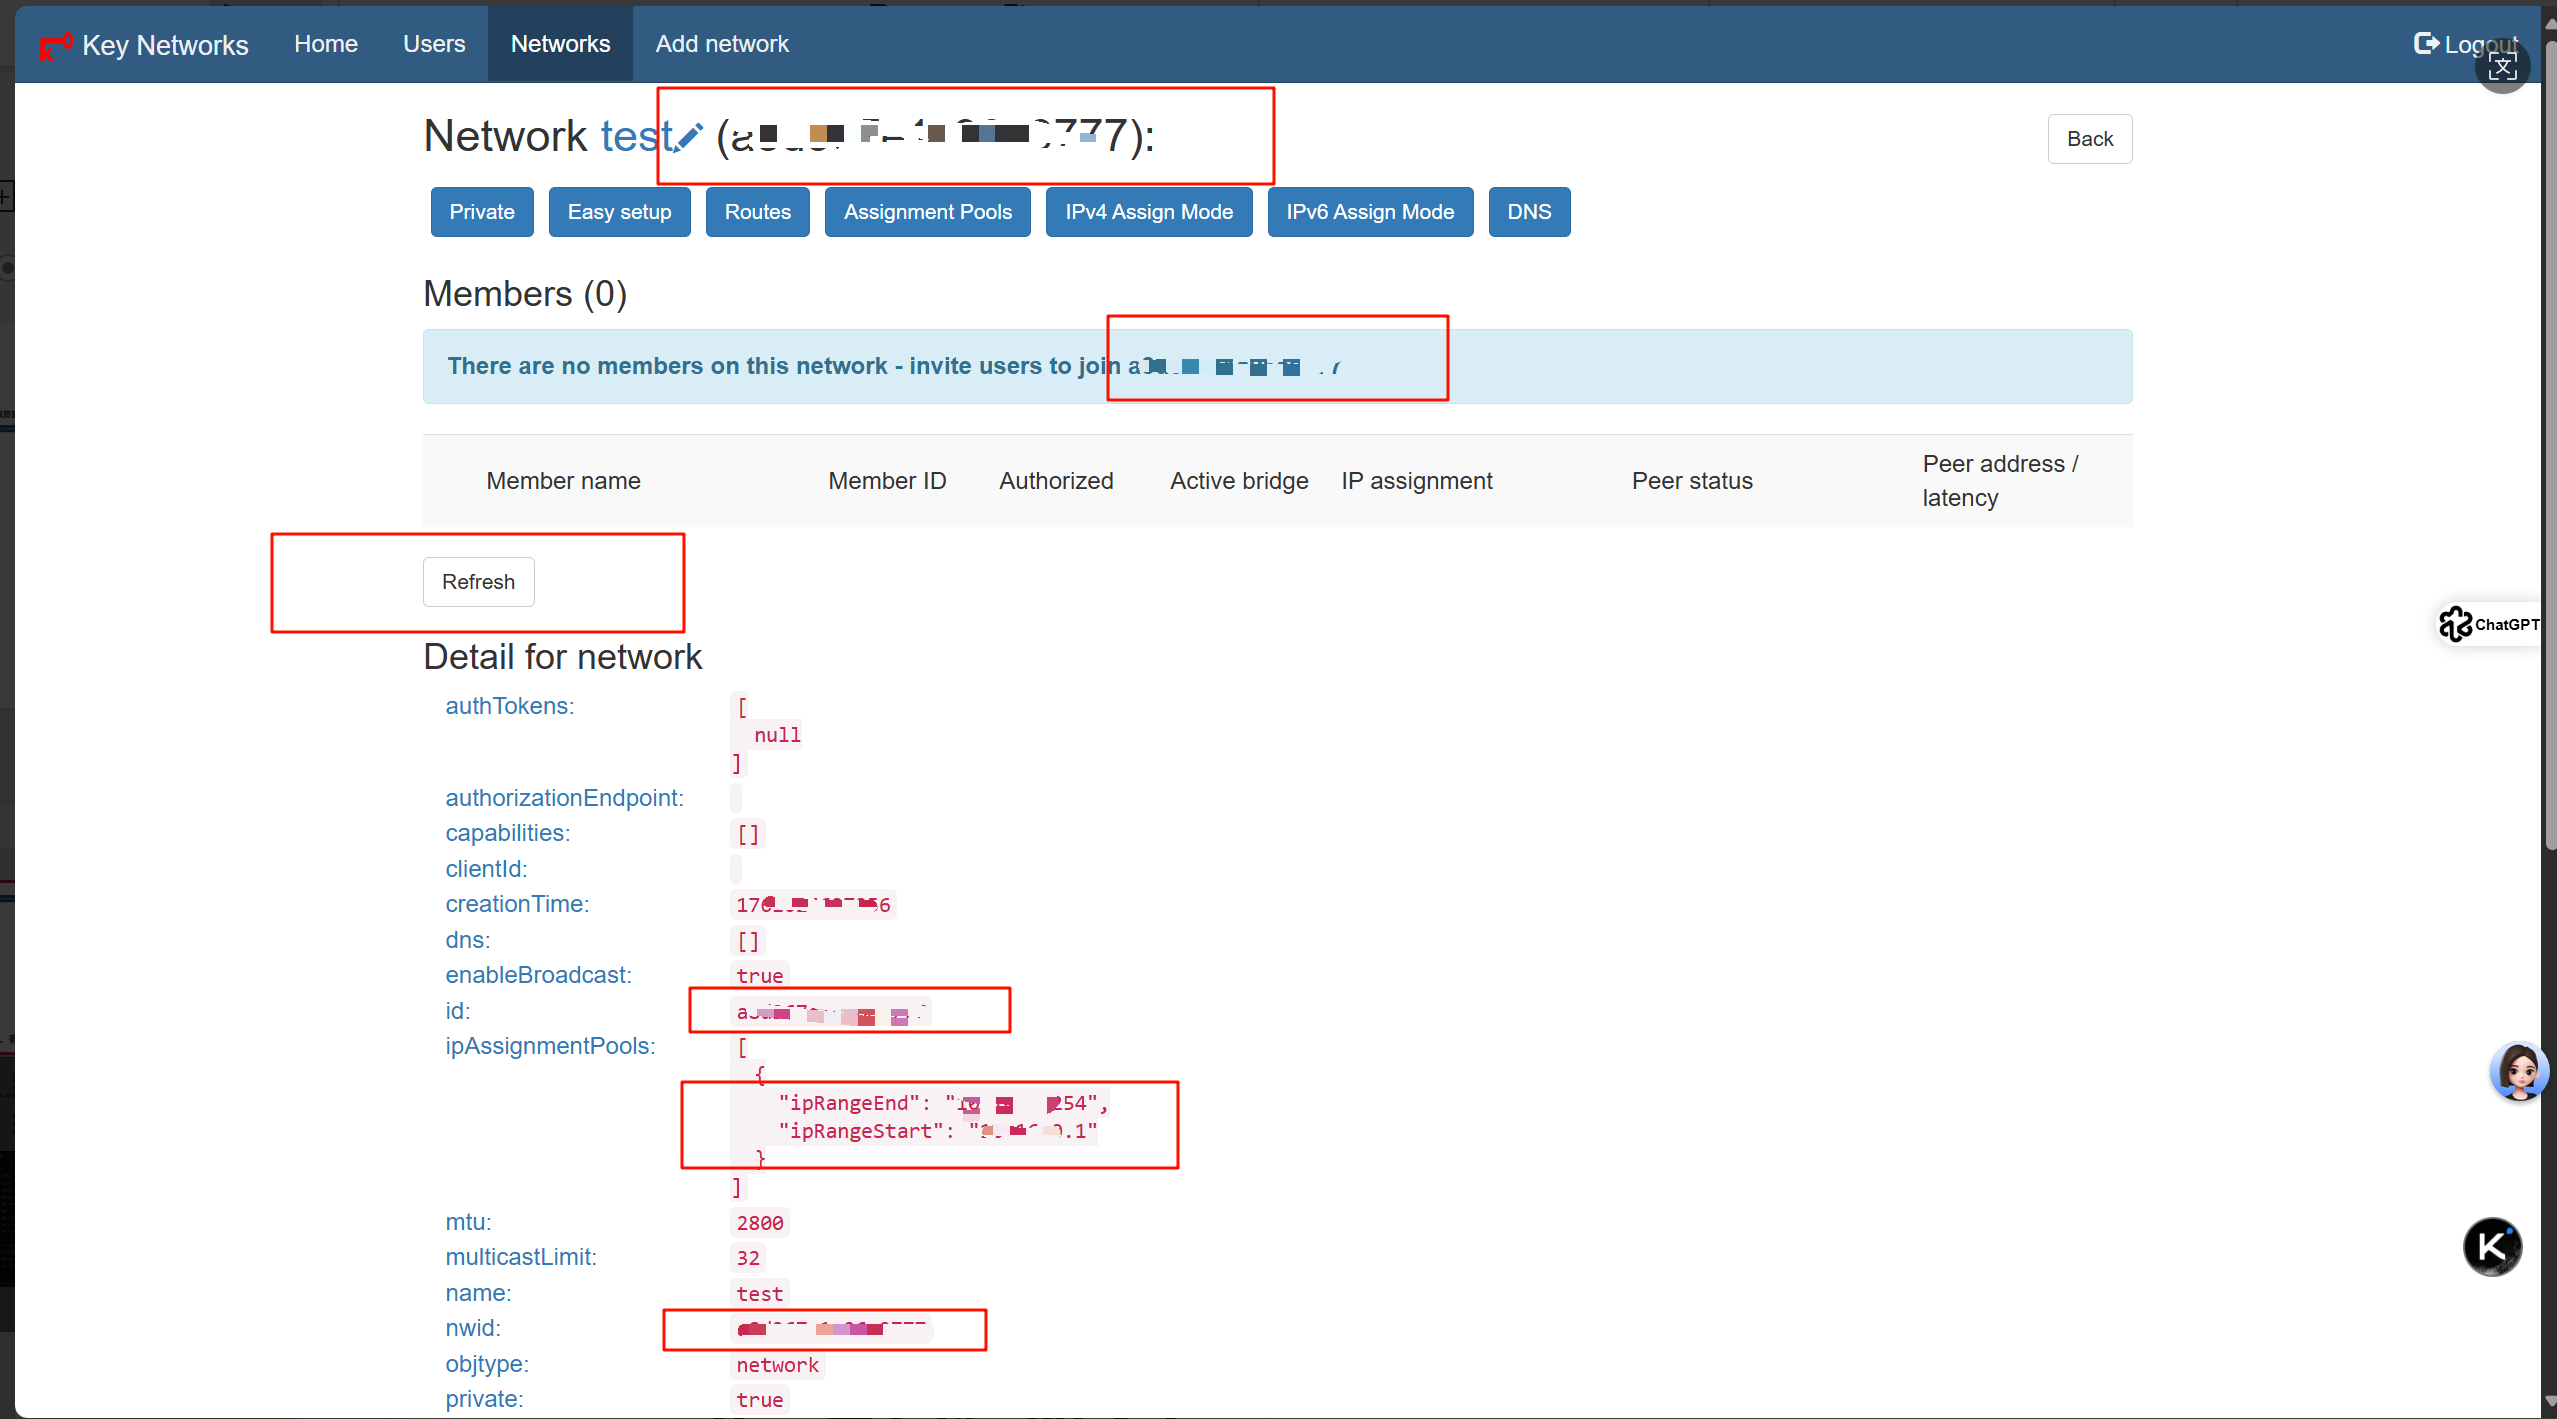Open Easy setup for the network
Image resolution: width=2557 pixels, height=1419 pixels.
coord(619,212)
